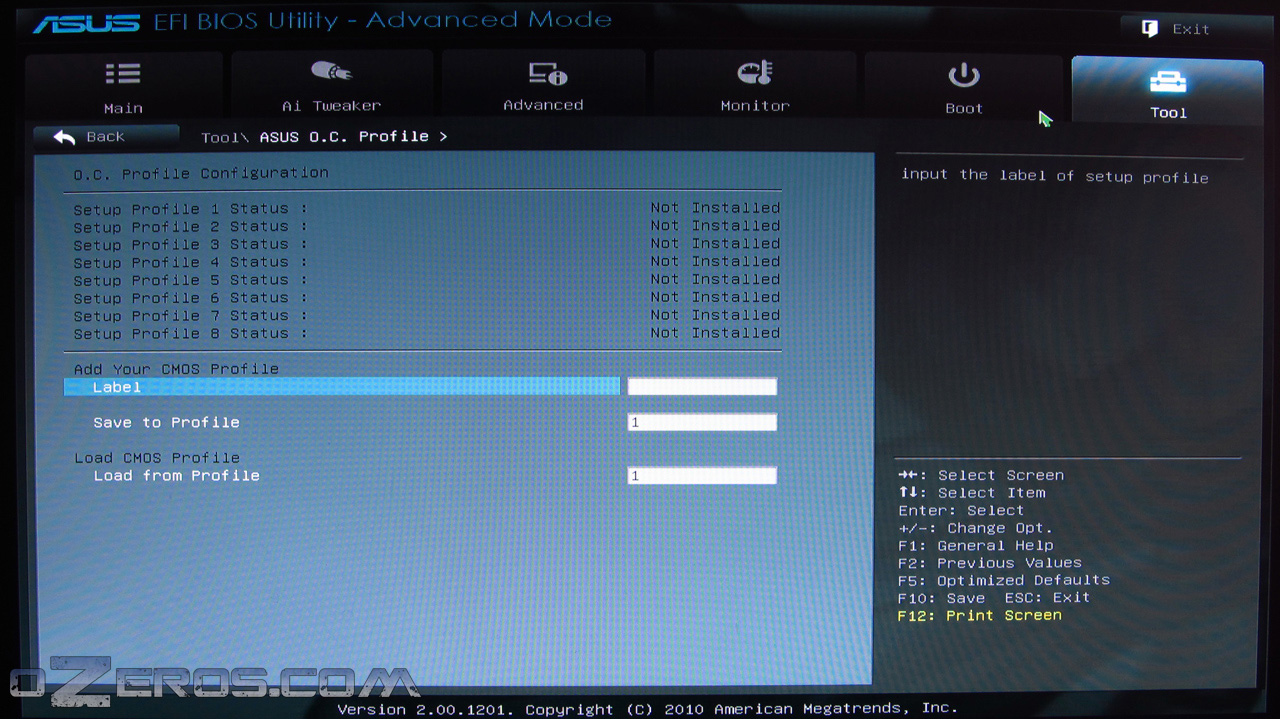Click Setup Profile 2 Status row
Viewport: 1280px width, 719px height.
coord(427,227)
